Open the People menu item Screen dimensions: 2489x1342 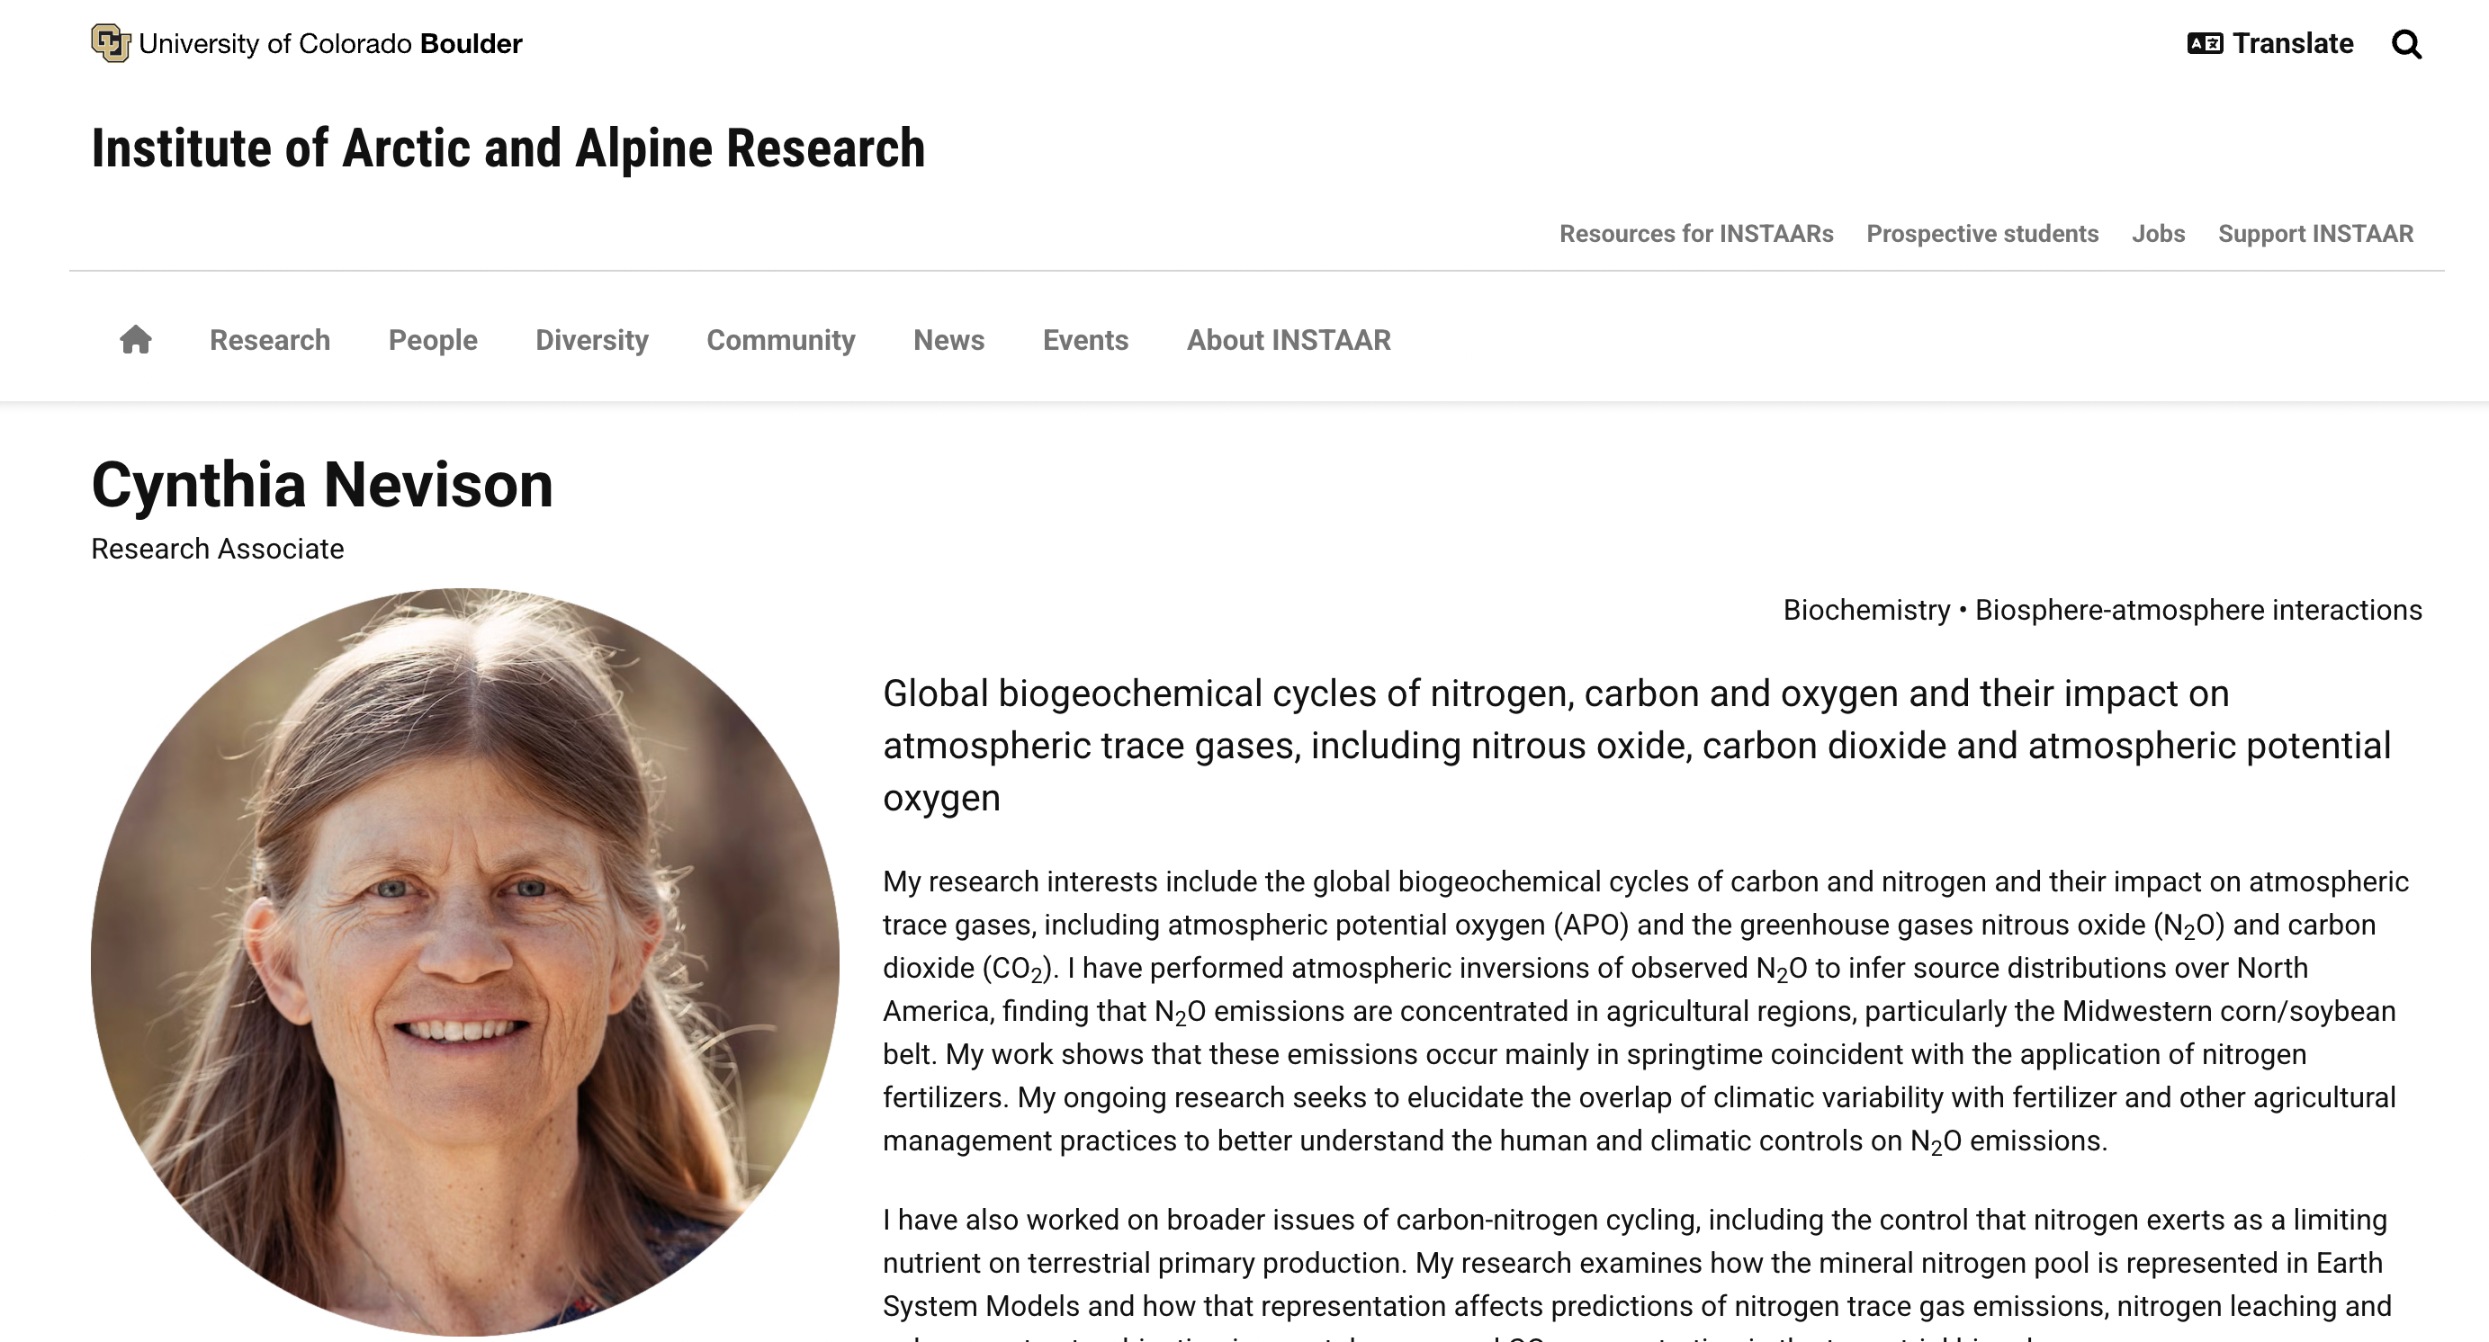point(433,340)
